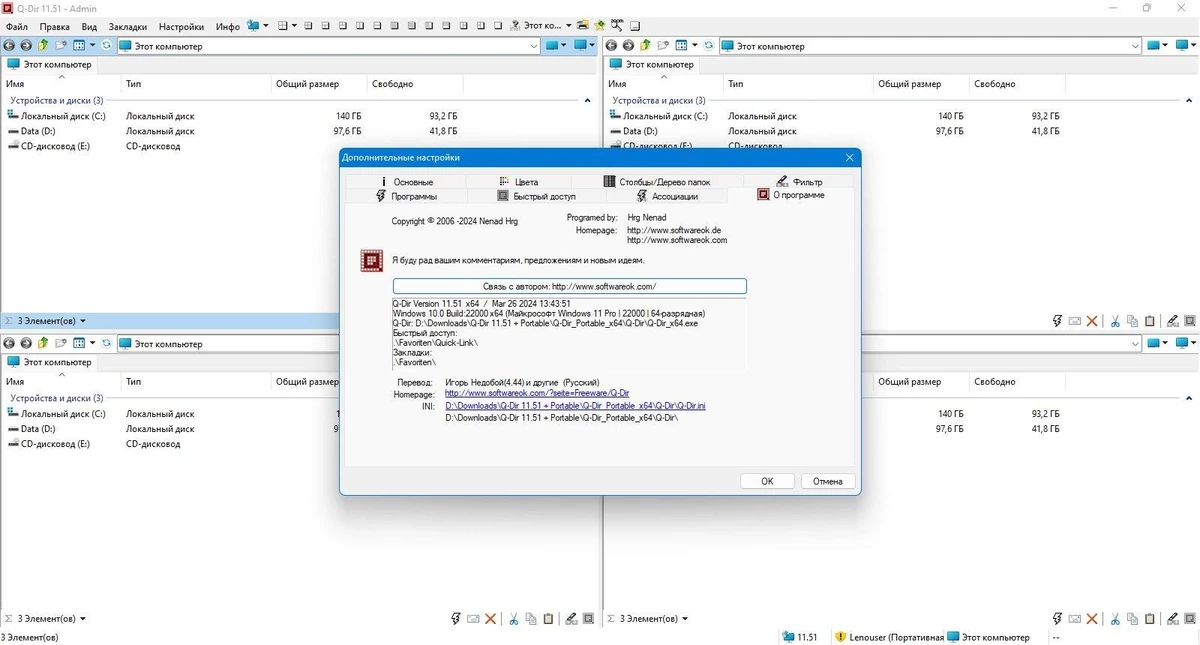Go back in the top-left pane
Image resolution: width=1200 pixels, height=645 pixels.
coord(10,46)
